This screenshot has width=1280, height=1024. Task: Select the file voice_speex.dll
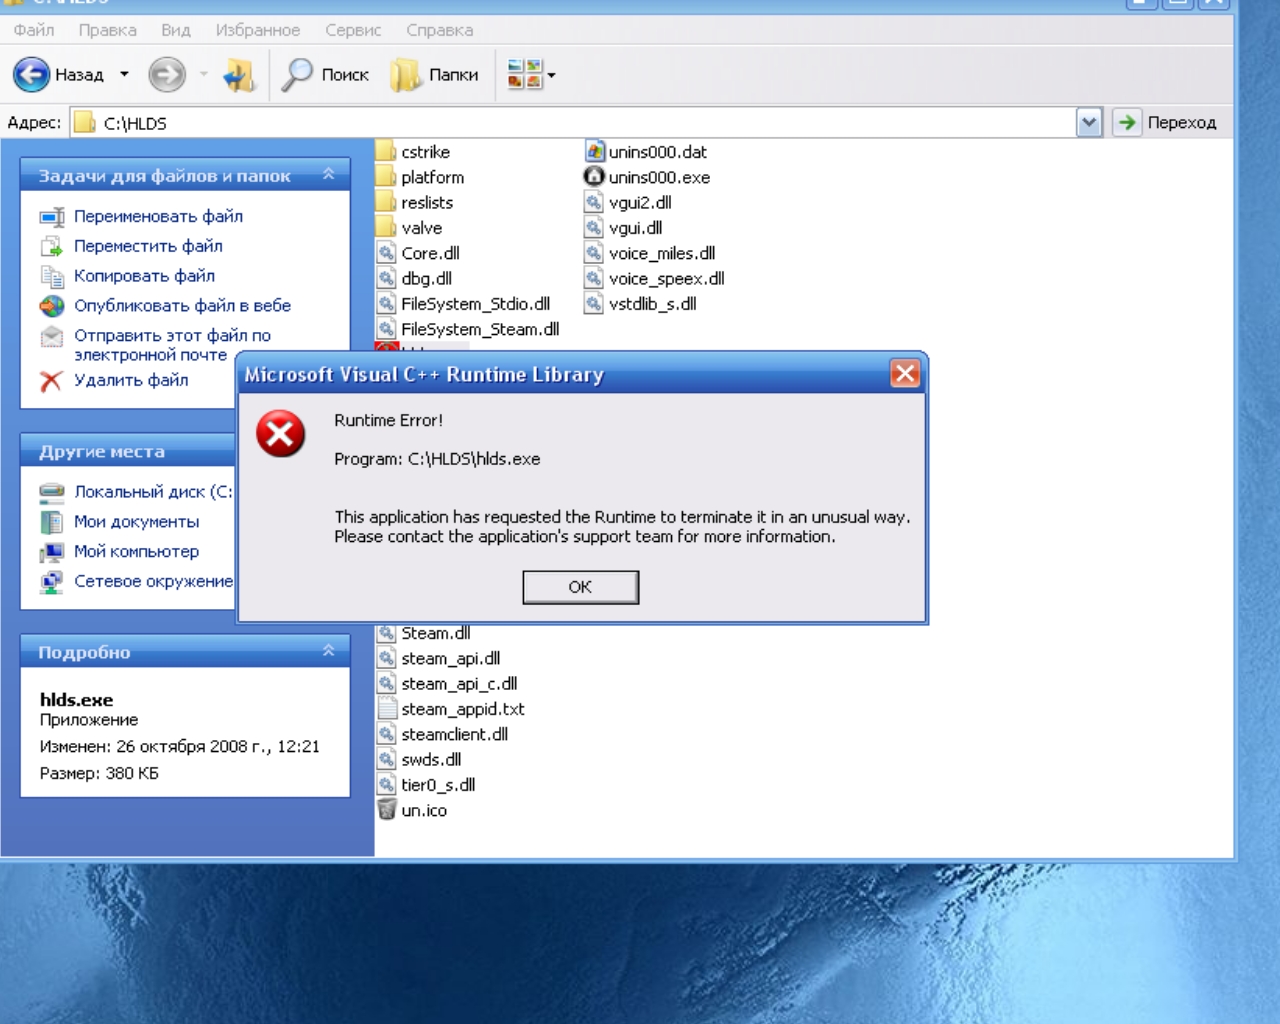[655, 278]
